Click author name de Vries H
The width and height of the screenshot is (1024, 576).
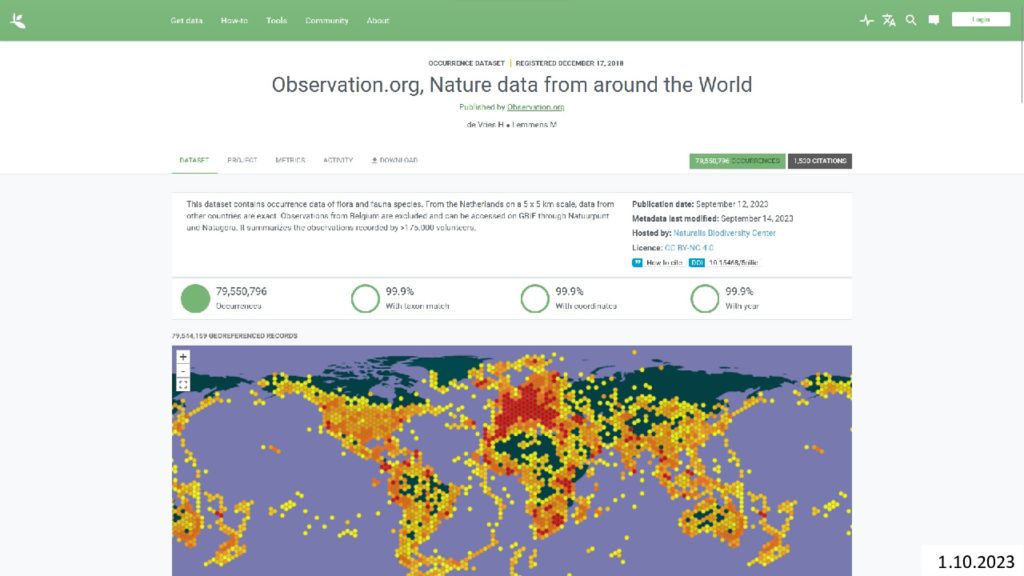tap(485, 125)
